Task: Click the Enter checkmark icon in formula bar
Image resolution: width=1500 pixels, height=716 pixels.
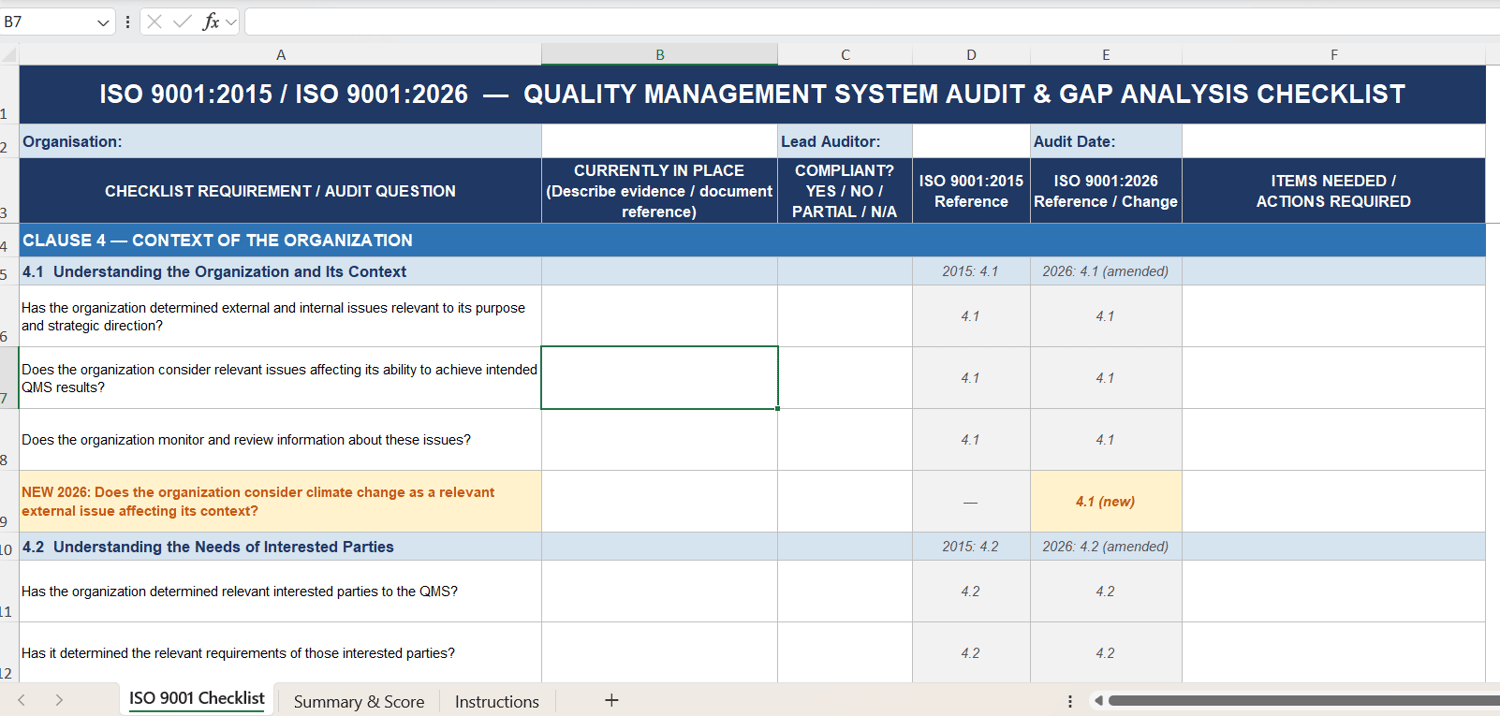Action: pos(182,22)
